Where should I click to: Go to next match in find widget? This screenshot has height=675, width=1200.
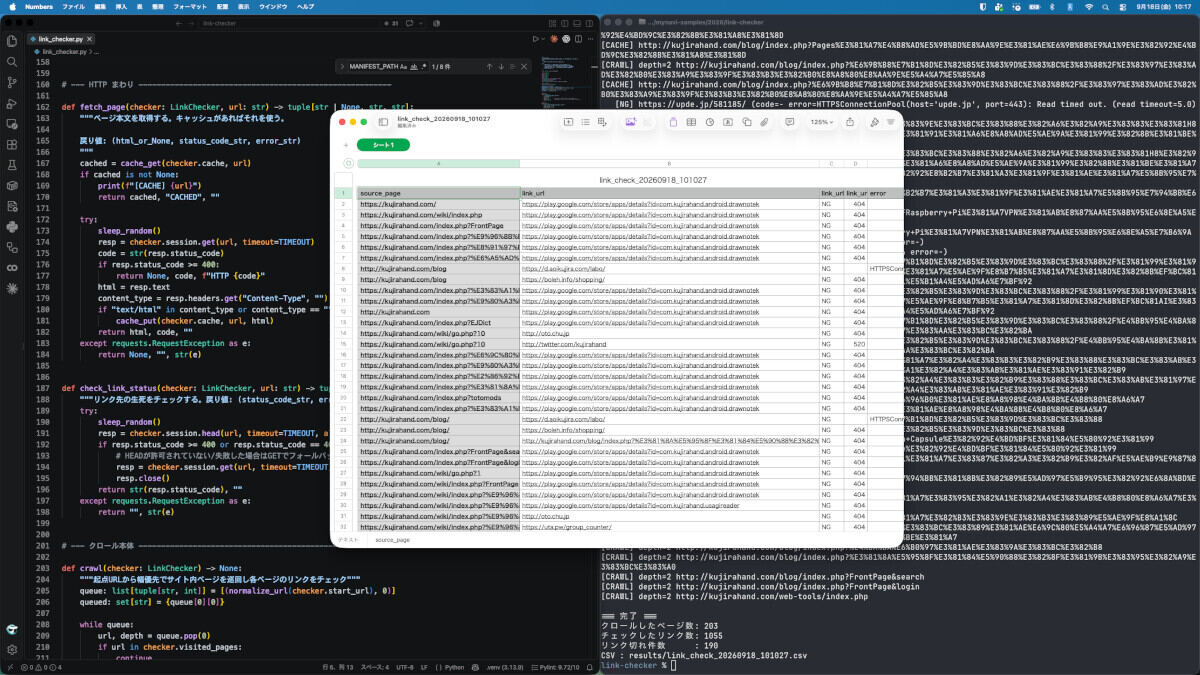(501, 66)
